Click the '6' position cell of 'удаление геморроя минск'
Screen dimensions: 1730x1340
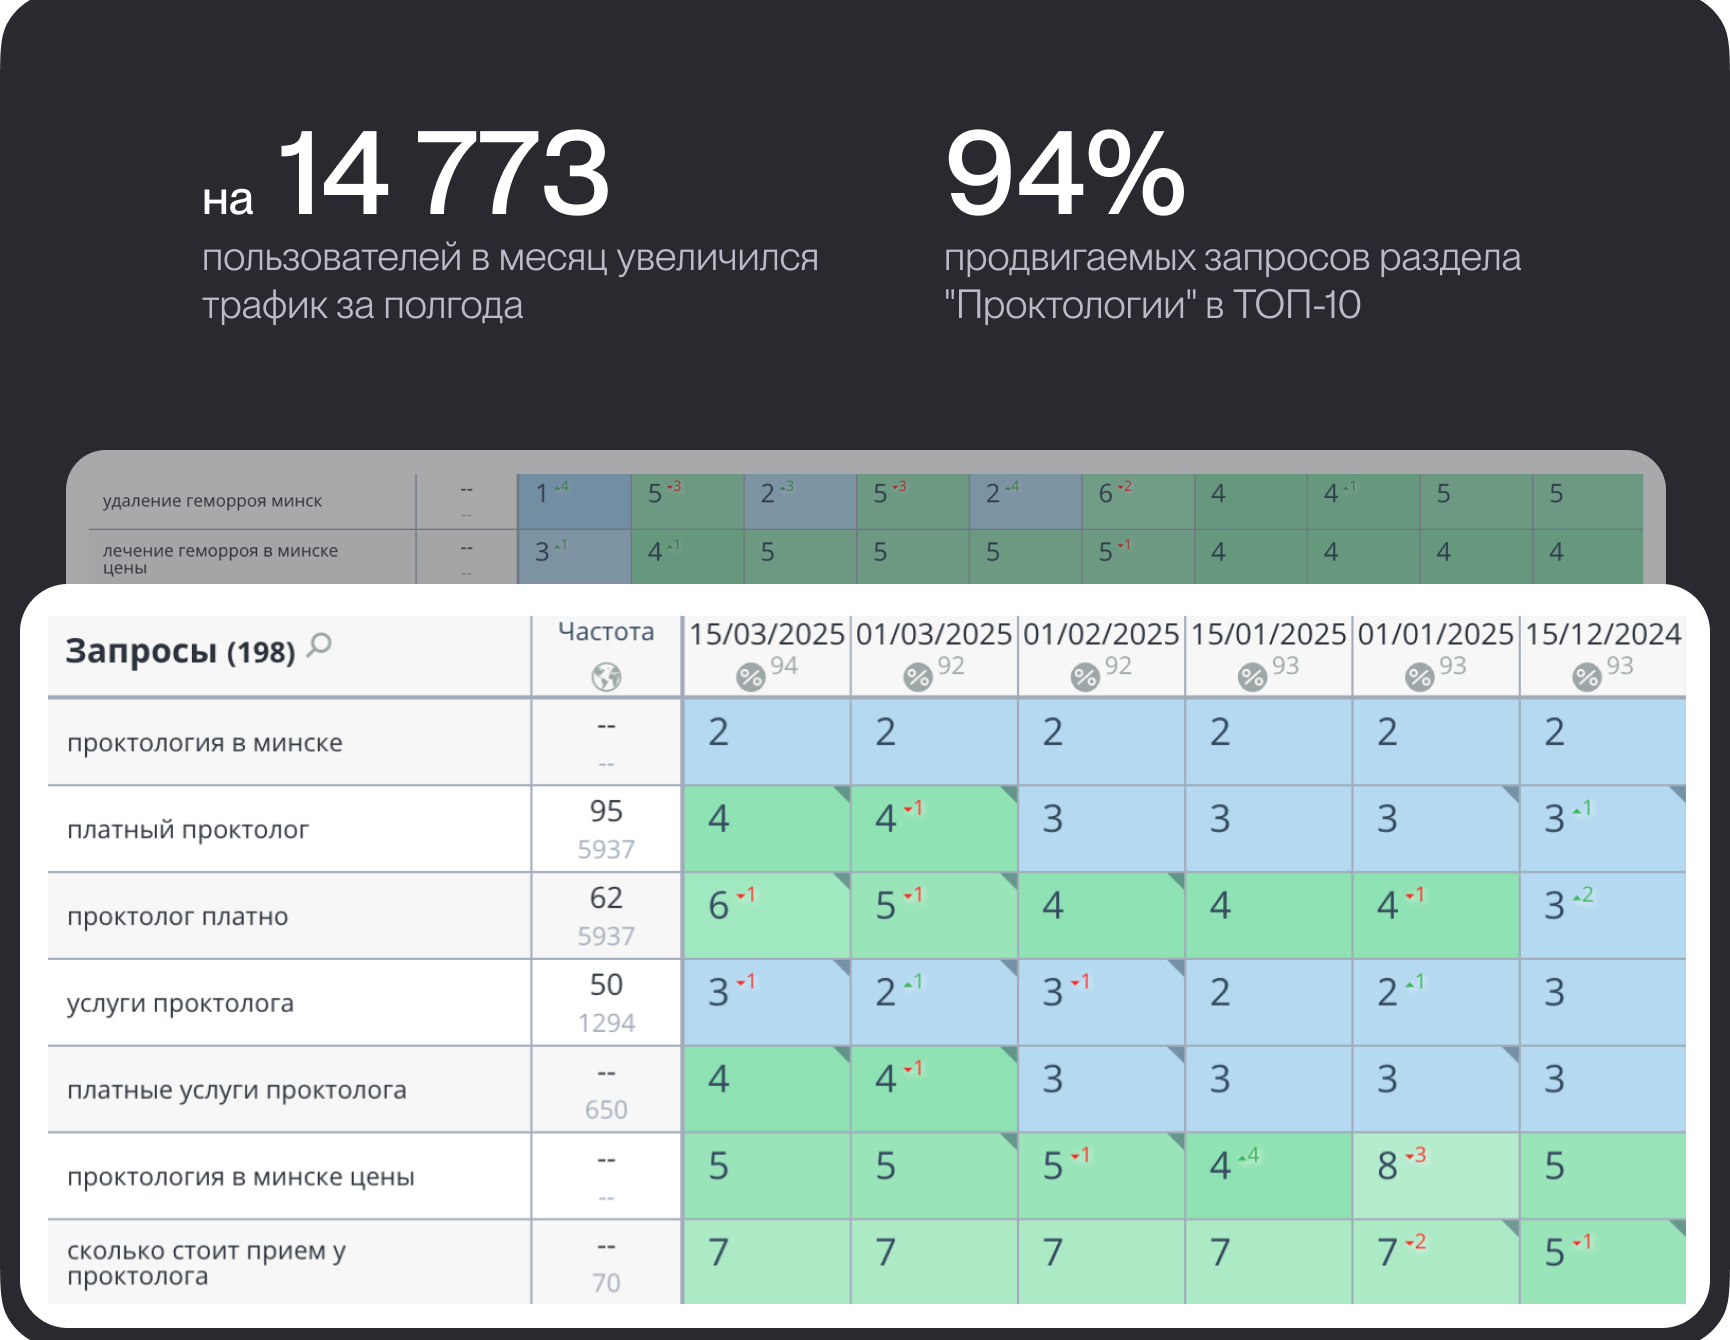coord(1138,502)
